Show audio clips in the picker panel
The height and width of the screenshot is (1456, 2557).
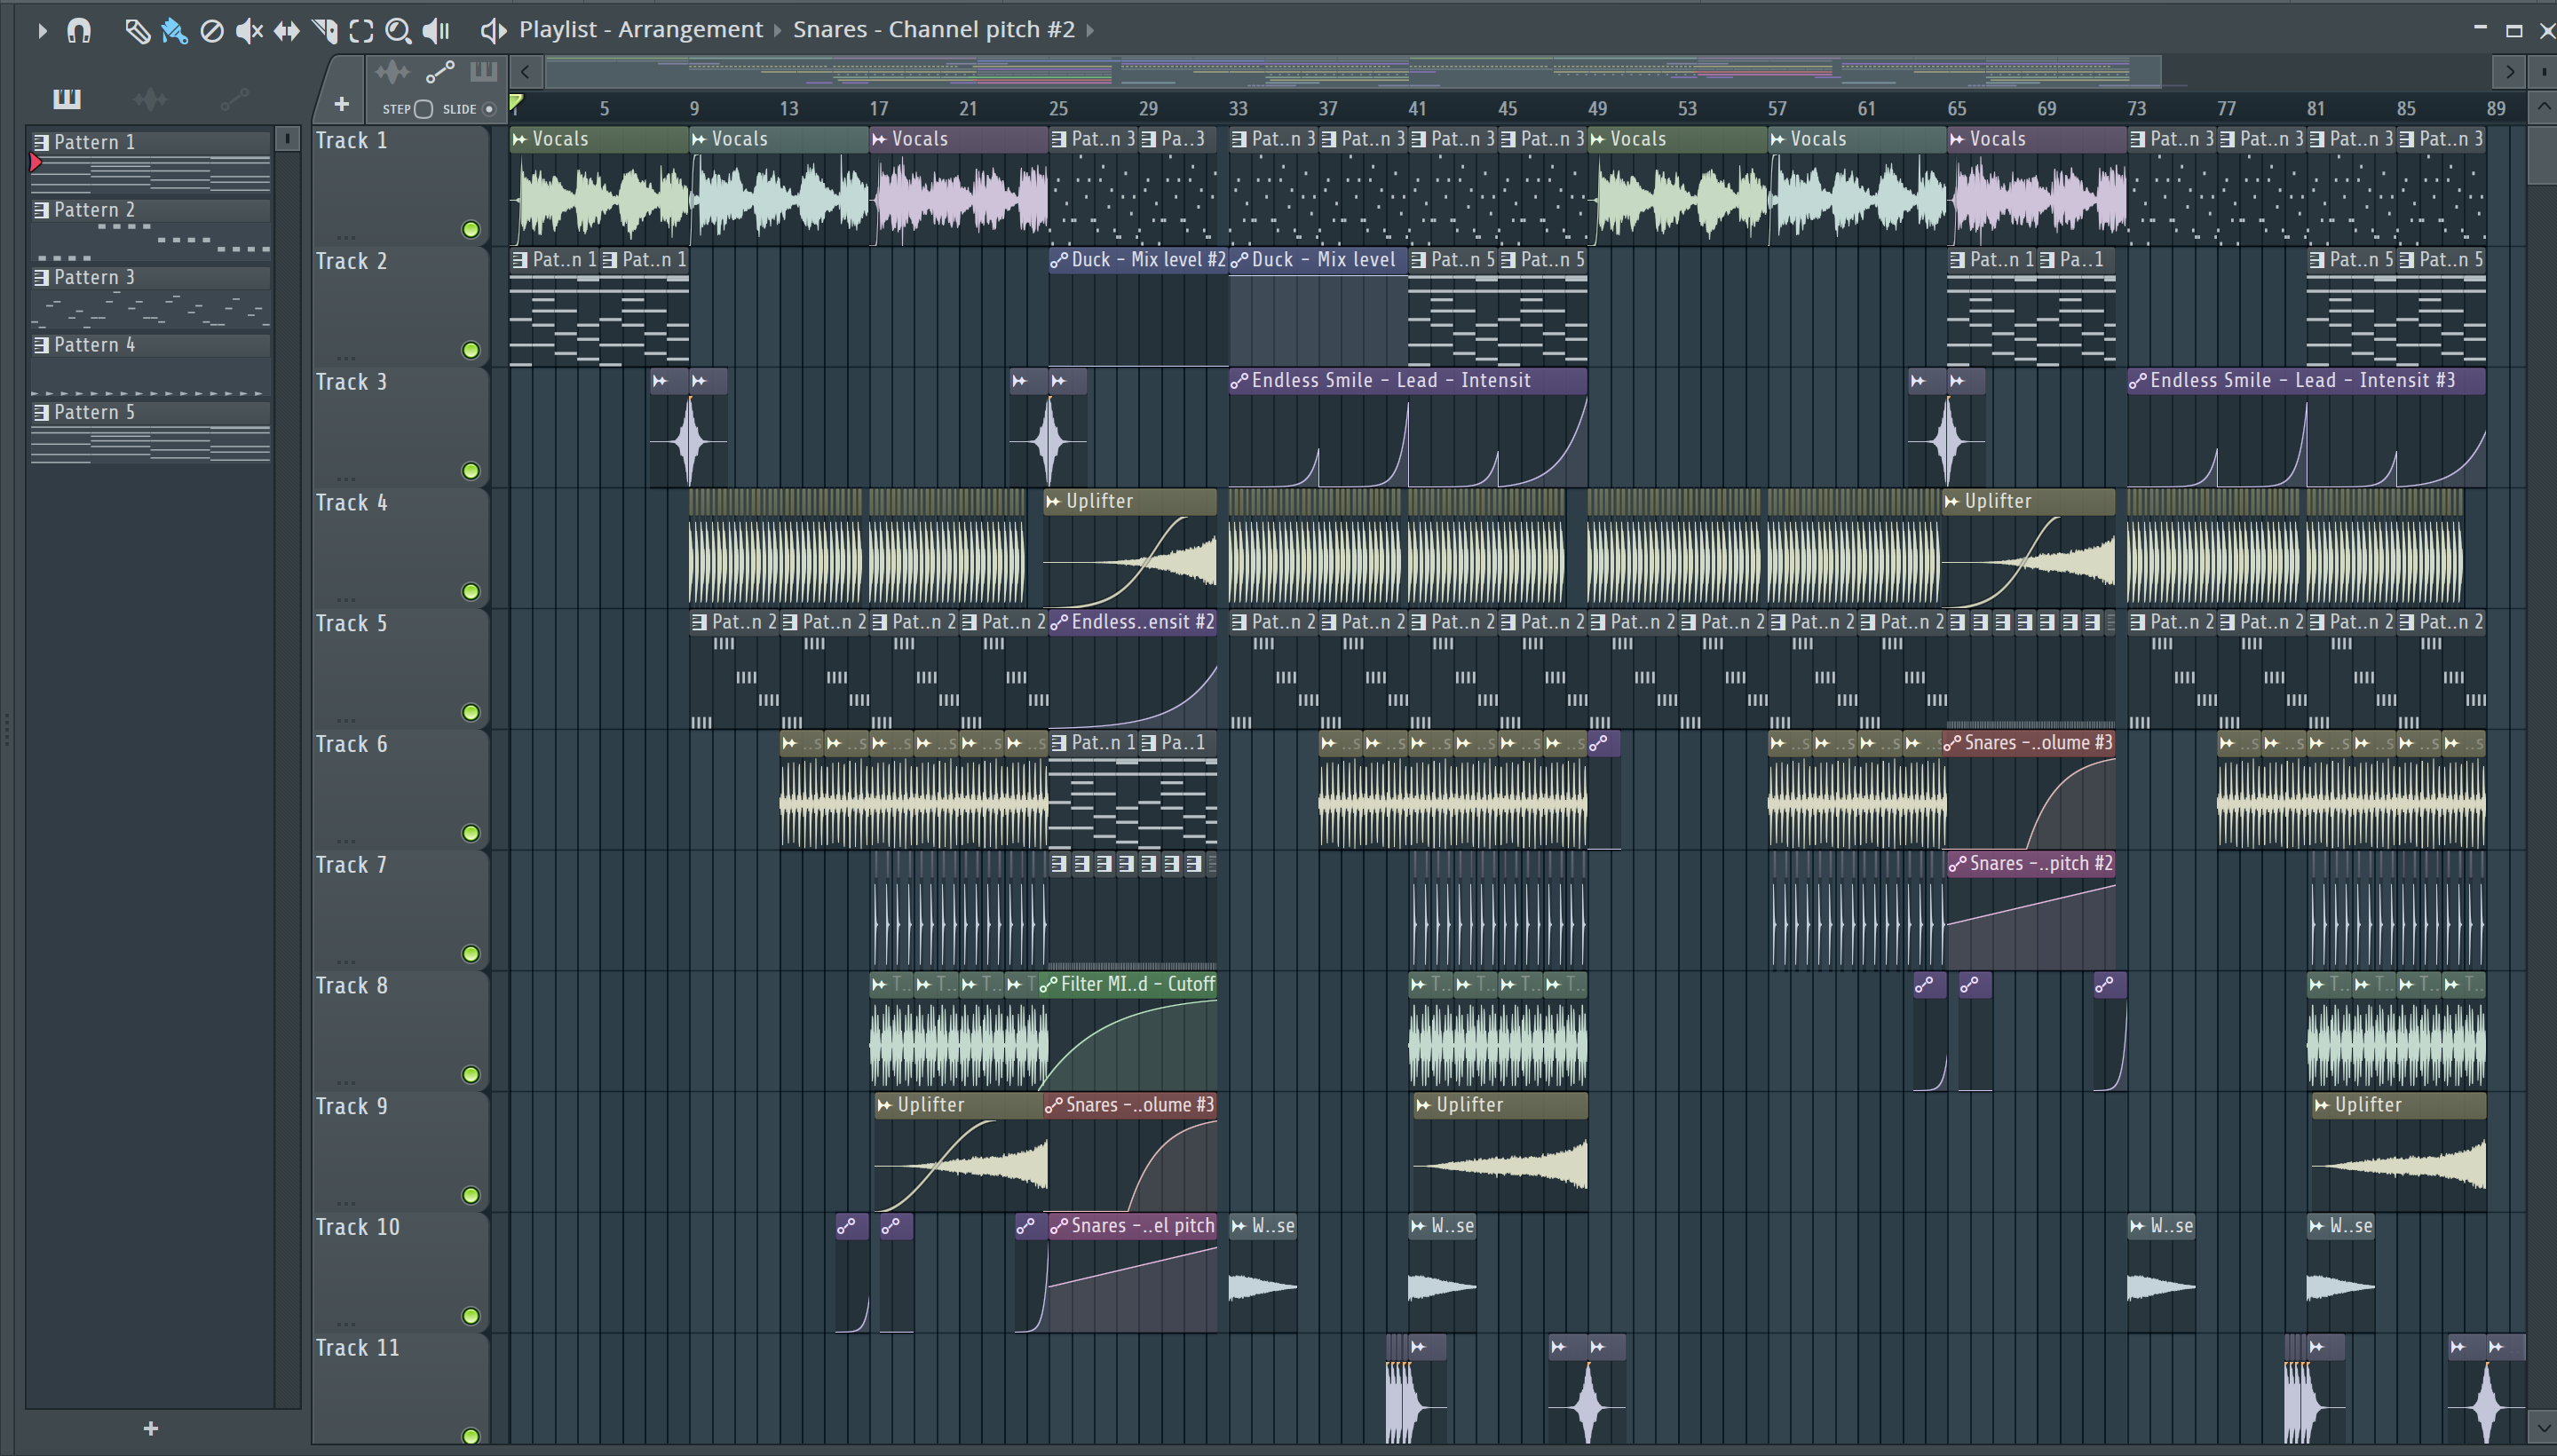point(150,98)
